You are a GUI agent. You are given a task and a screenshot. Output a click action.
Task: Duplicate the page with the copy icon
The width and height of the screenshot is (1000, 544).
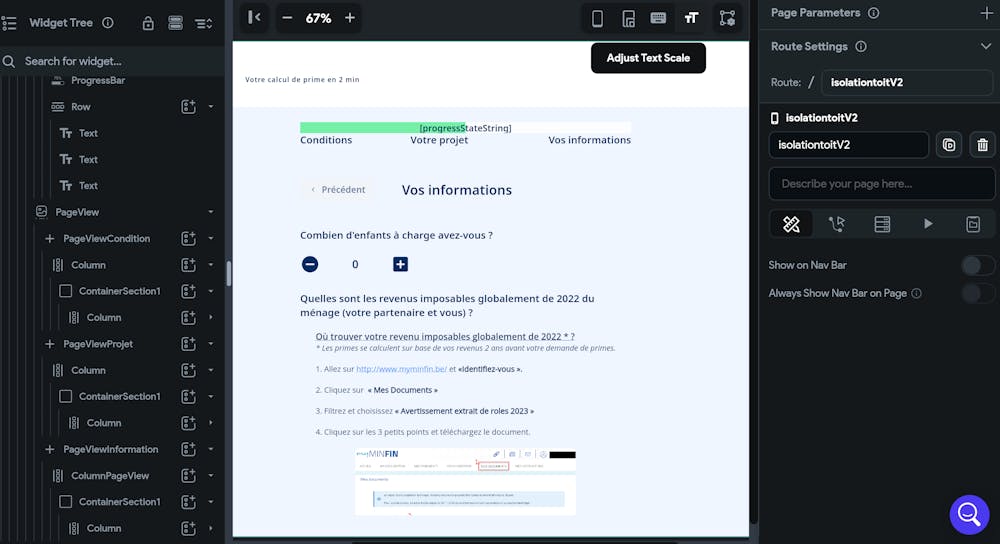(949, 145)
